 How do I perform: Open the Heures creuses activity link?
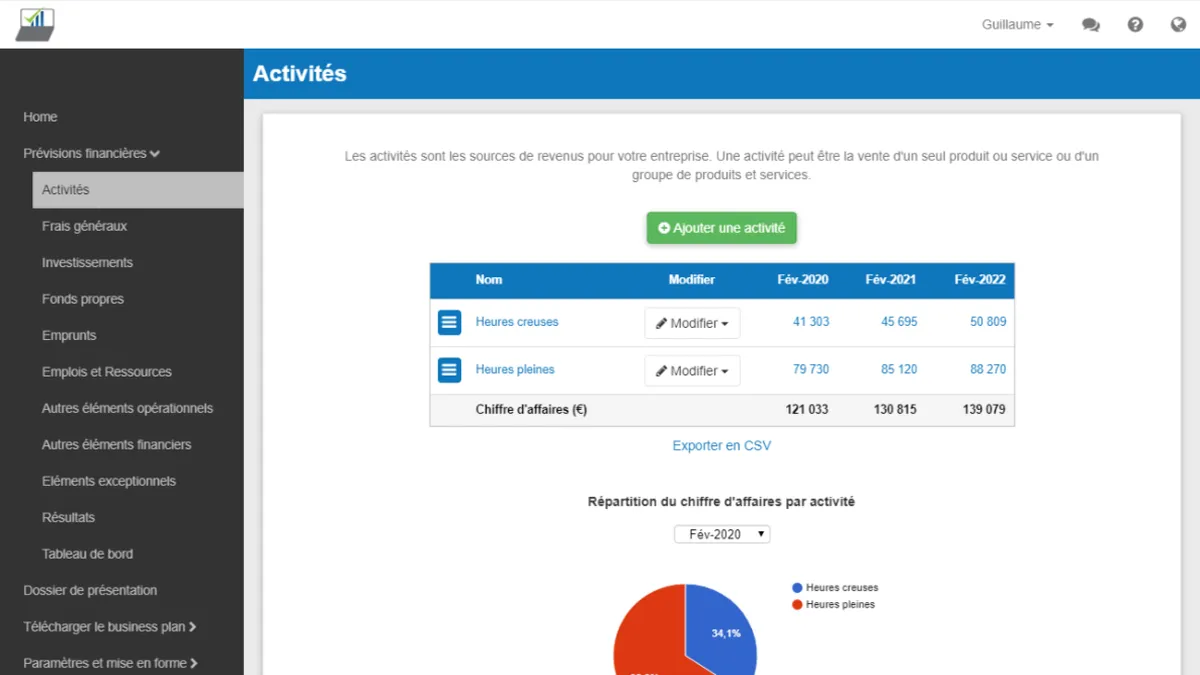point(517,322)
